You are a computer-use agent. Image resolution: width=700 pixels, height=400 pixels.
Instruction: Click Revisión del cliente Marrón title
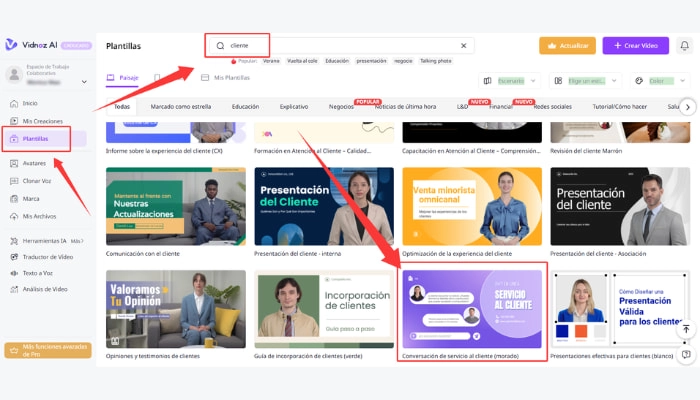tap(586, 151)
